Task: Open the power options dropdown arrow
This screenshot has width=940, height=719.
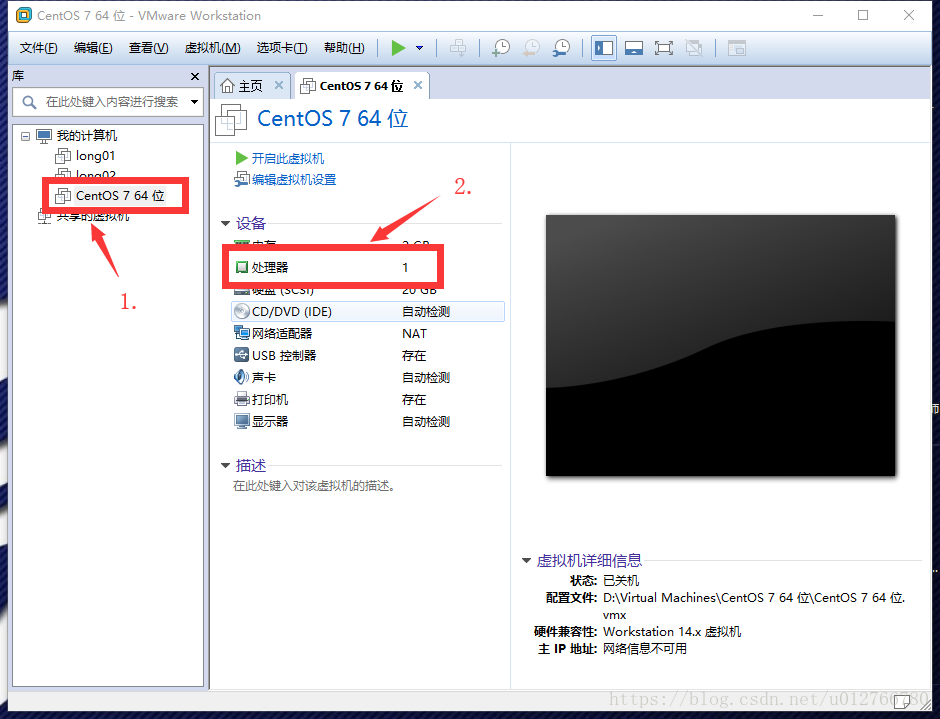Action: click(x=420, y=48)
